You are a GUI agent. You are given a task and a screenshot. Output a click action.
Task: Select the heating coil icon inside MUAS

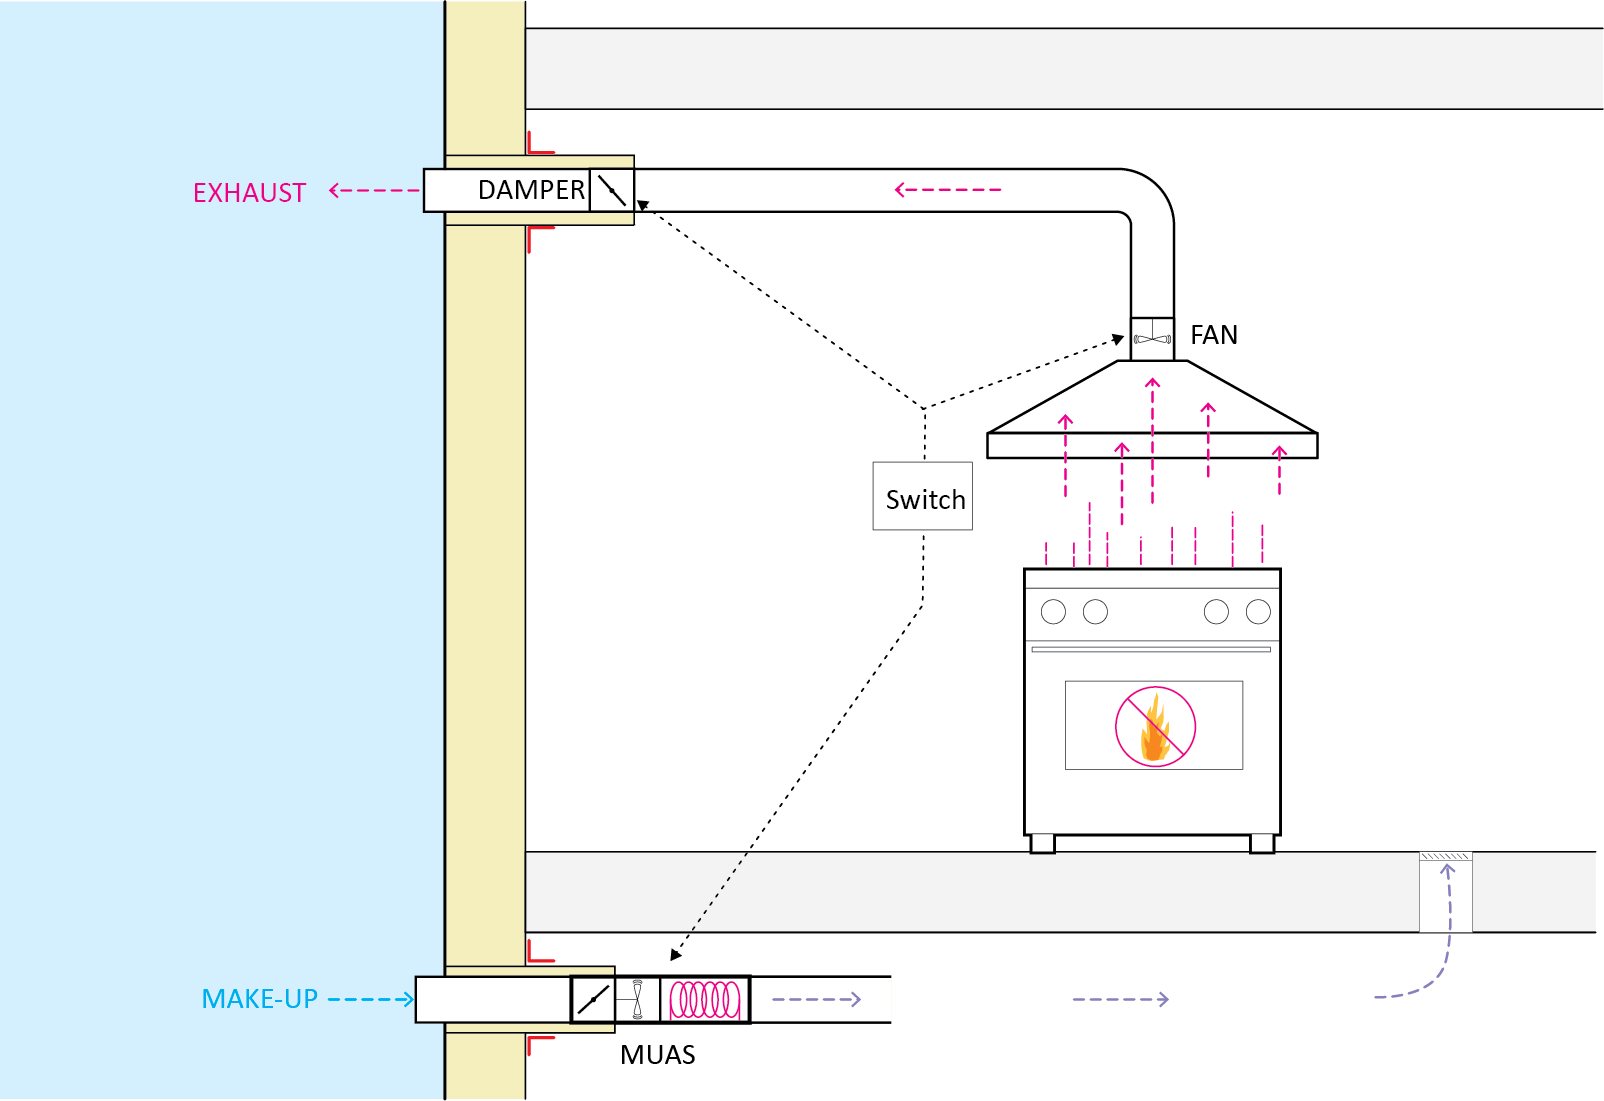706,997
